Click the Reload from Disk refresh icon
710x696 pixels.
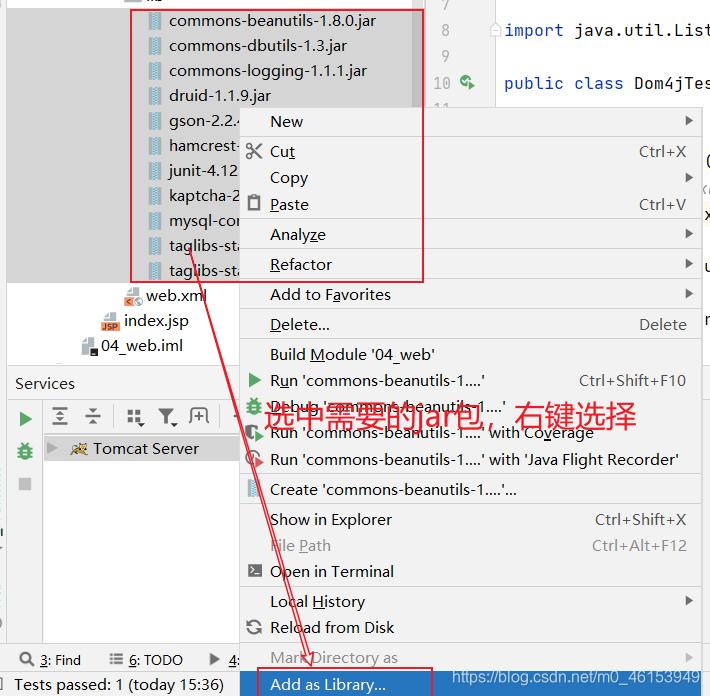click(x=254, y=627)
